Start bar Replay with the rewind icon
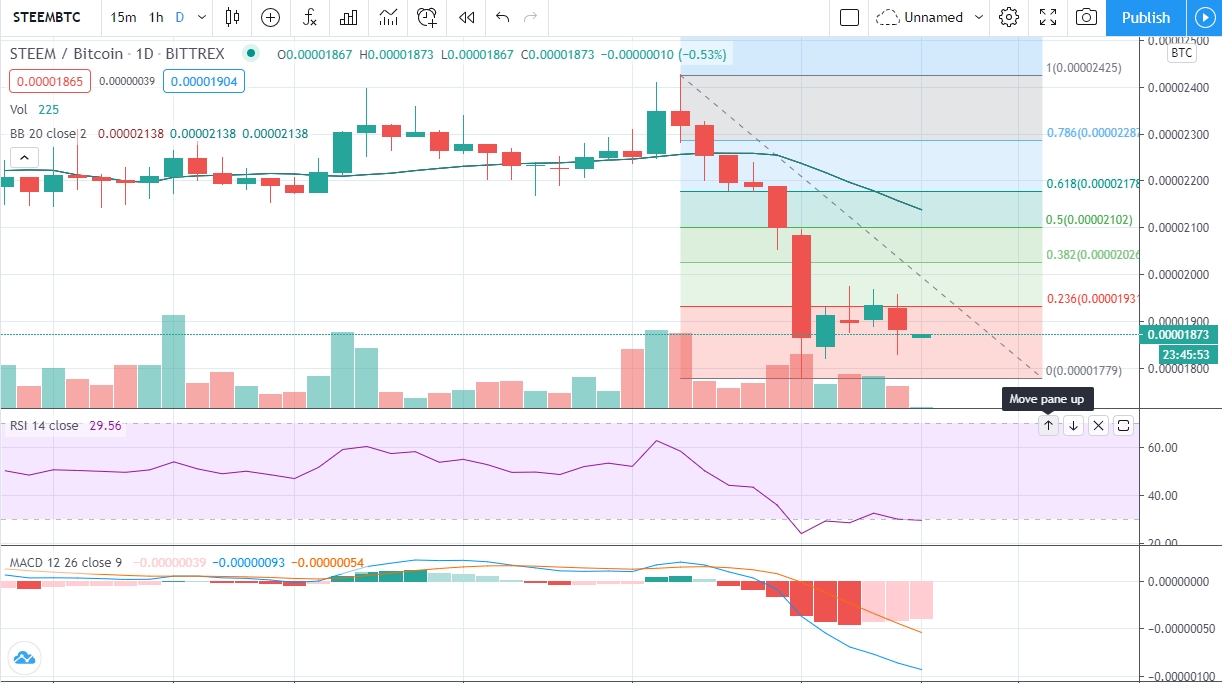This screenshot has width=1222, height=683. click(466, 17)
